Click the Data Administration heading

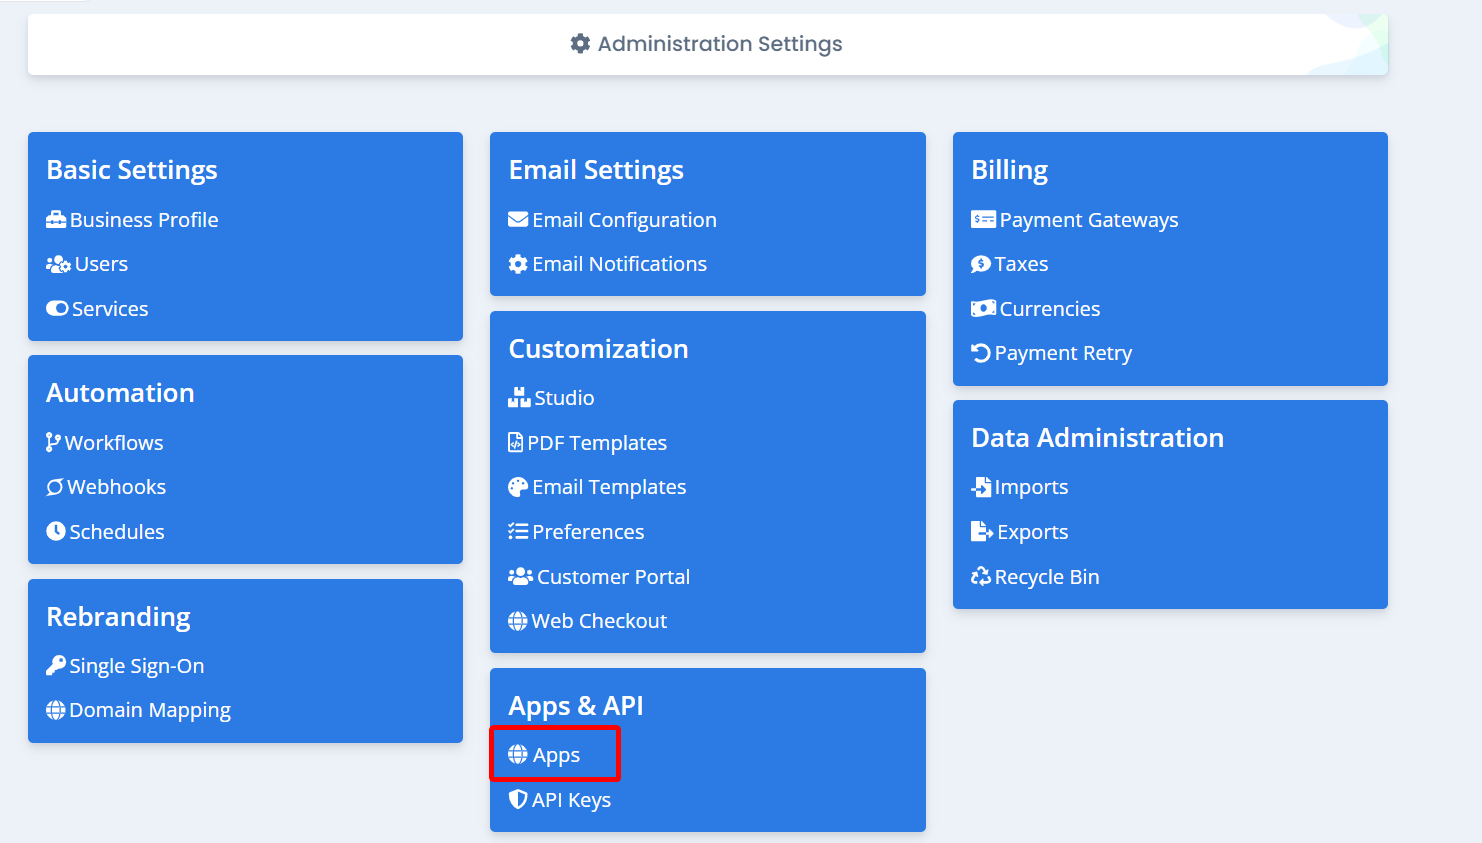pos(1097,438)
